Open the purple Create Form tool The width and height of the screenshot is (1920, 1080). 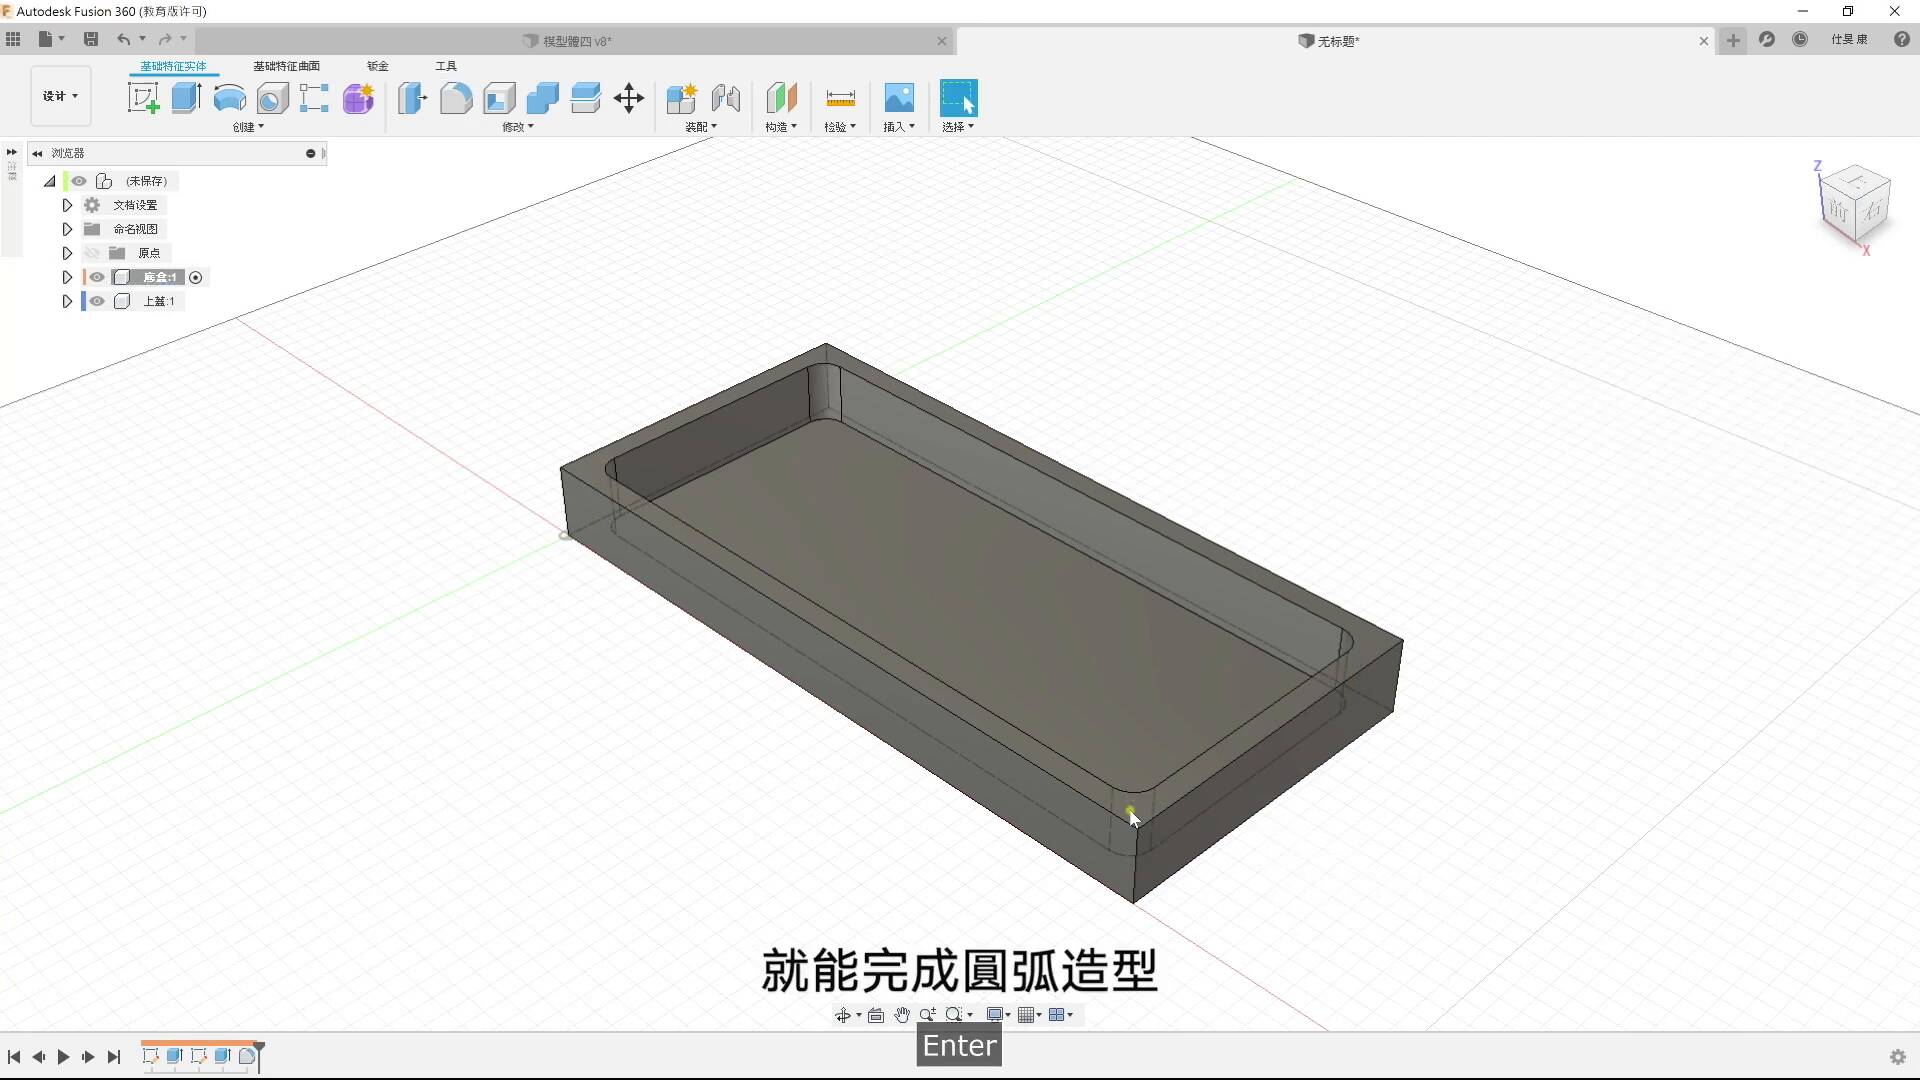click(358, 98)
